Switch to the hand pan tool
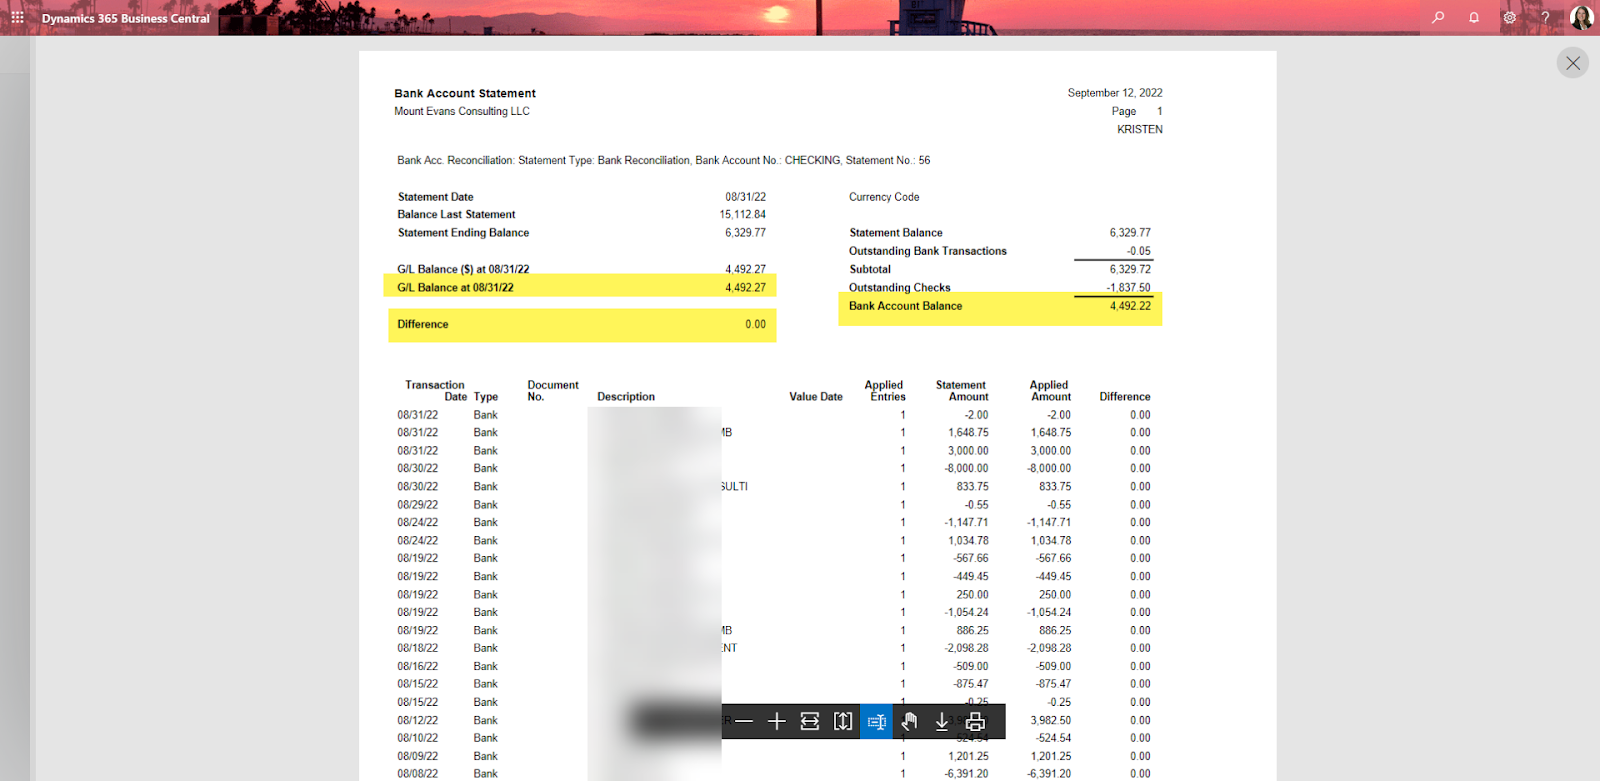1600x781 pixels. (x=909, y=721)
